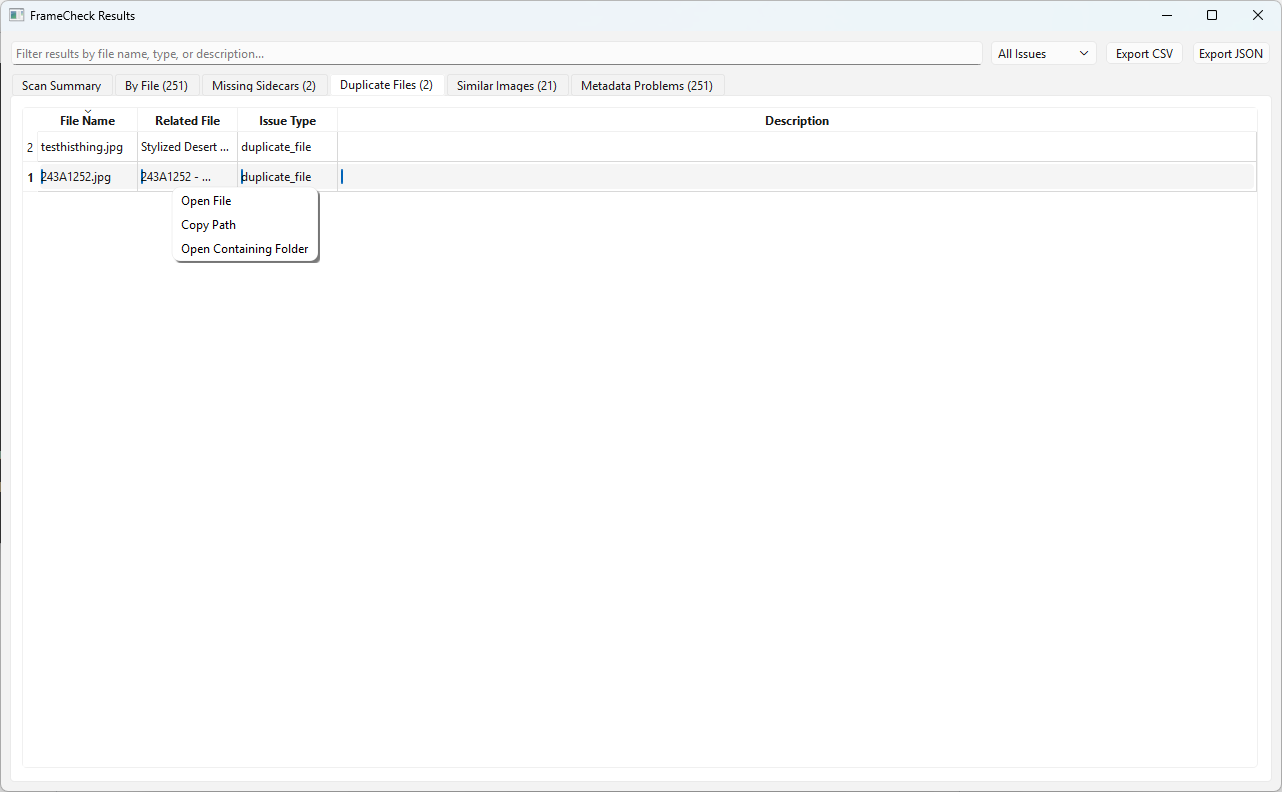
Task: Select Copy Path in the context menu
Action: coord(208,224)
